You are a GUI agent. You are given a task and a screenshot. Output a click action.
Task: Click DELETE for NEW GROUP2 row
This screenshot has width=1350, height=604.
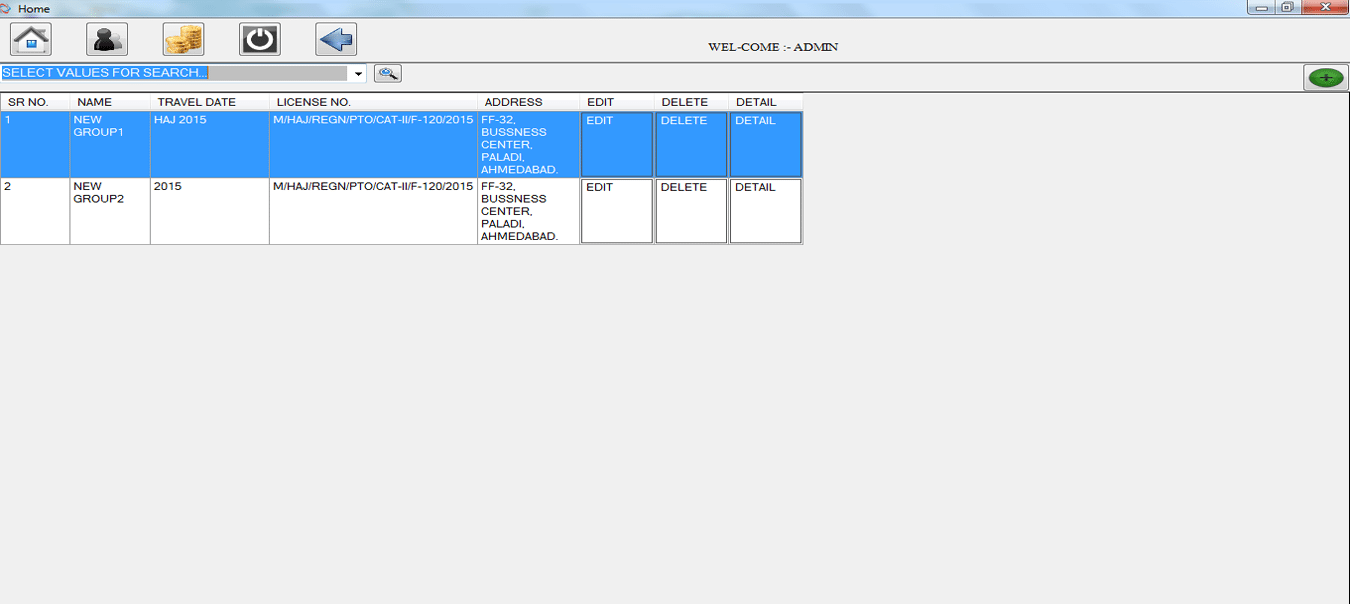pyautogui.click(x=691, y=211)
